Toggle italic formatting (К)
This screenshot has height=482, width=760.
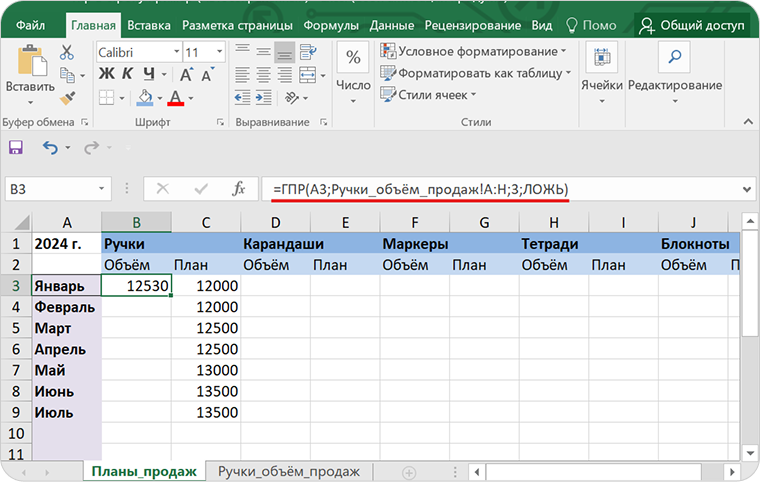[x=127, y=75]
